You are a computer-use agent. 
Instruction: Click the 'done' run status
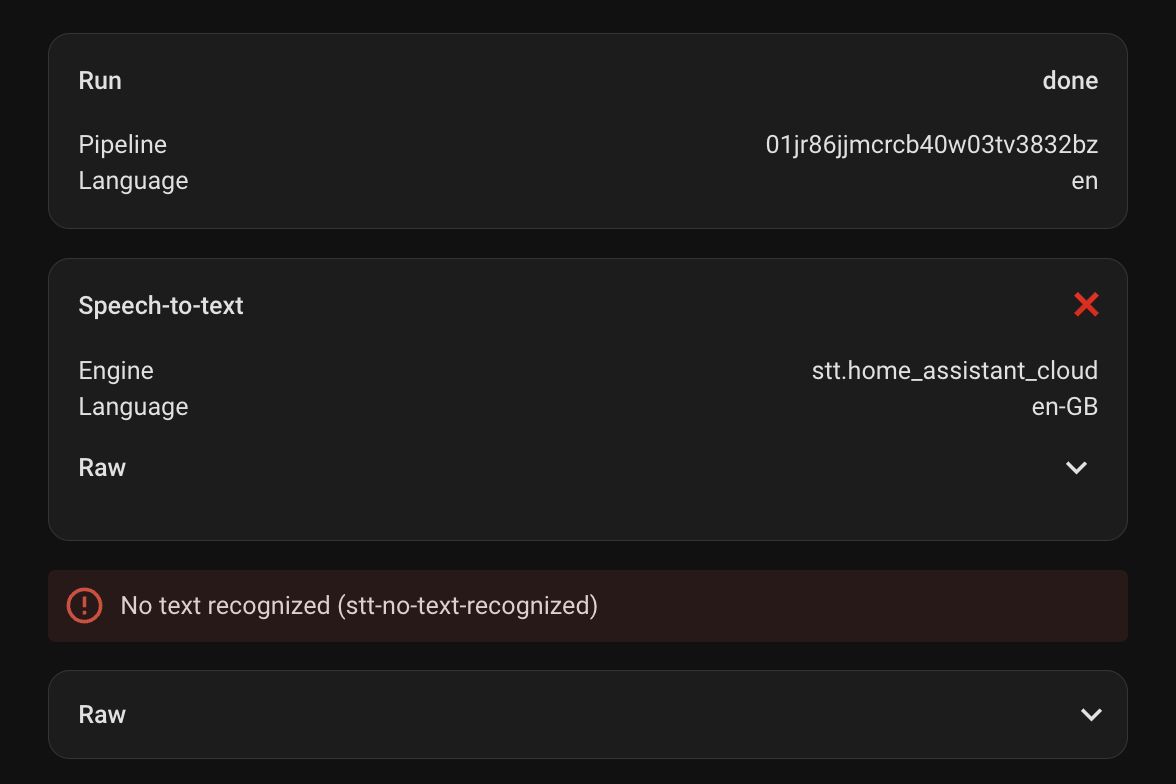1070,81
